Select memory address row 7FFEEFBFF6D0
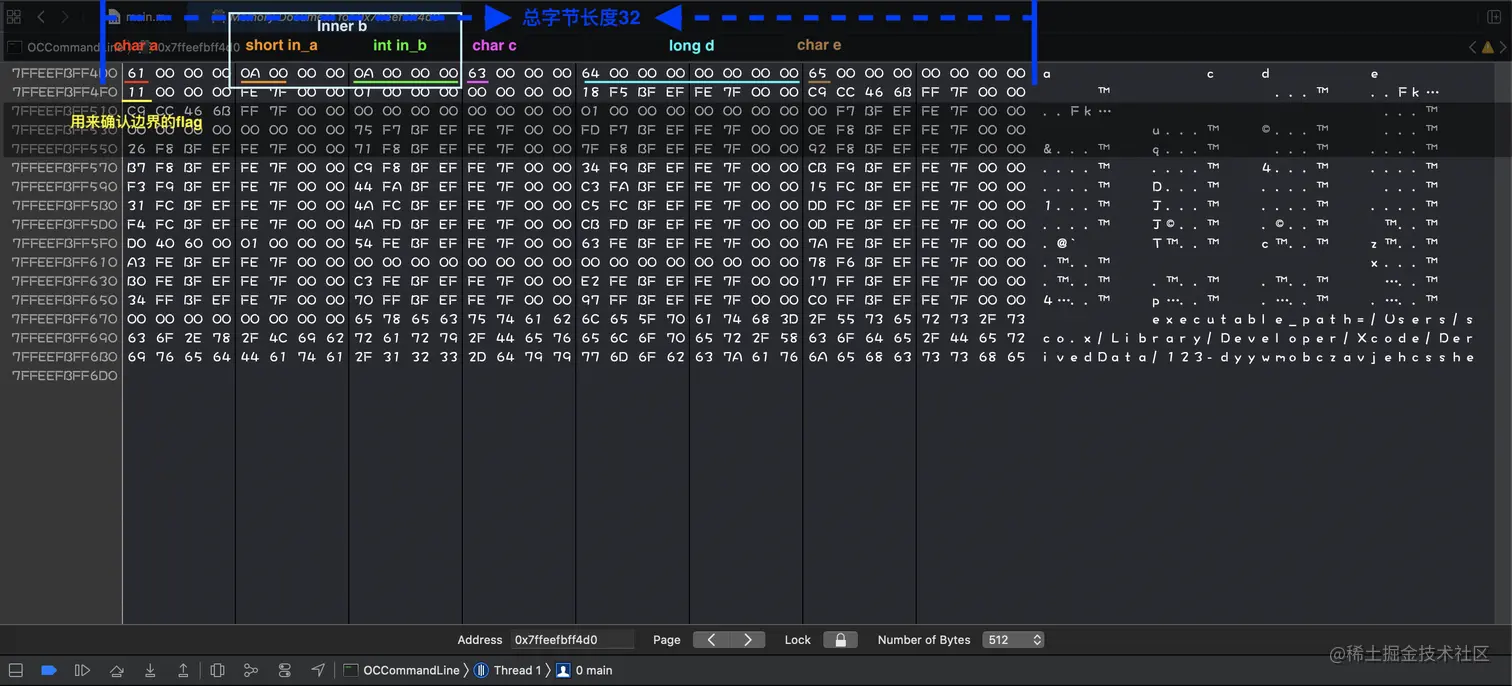Screen dimensions: 1512x686 point(64,376)
